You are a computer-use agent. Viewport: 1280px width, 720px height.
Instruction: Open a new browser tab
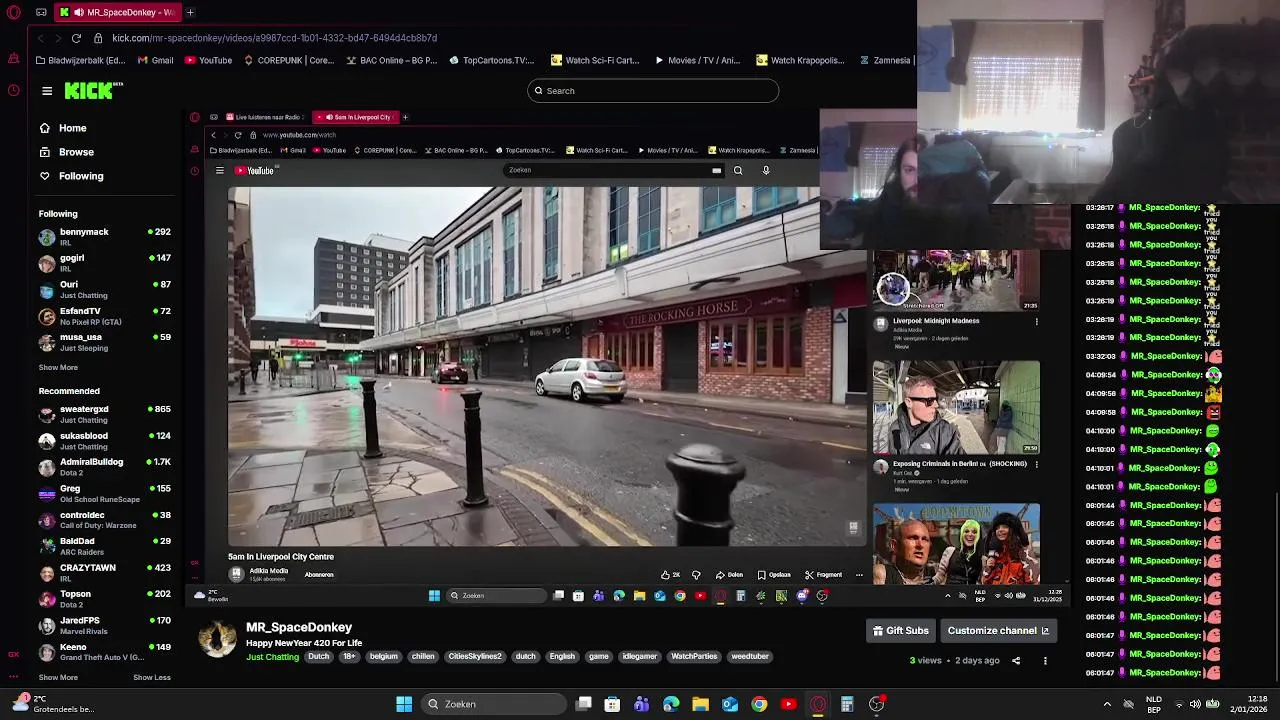[190, 12]
